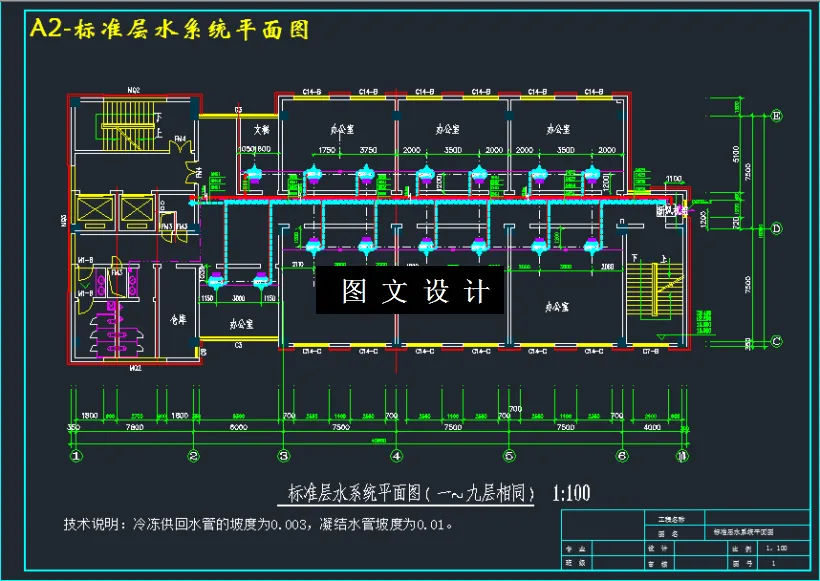Select the C3 duct label symbol
This screenshot has height=581, width=820.
[237, 108]
